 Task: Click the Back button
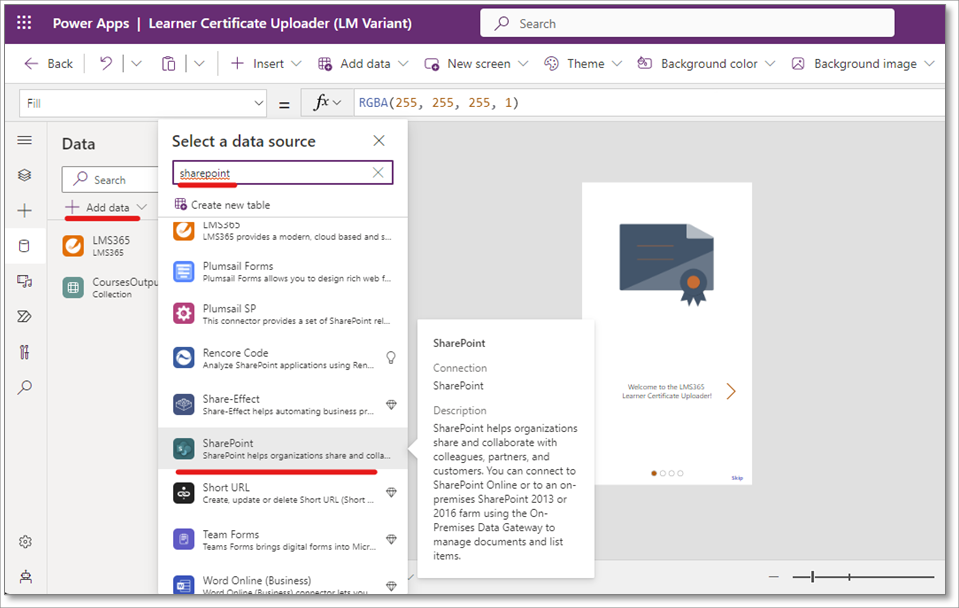[x=48, y=63]
